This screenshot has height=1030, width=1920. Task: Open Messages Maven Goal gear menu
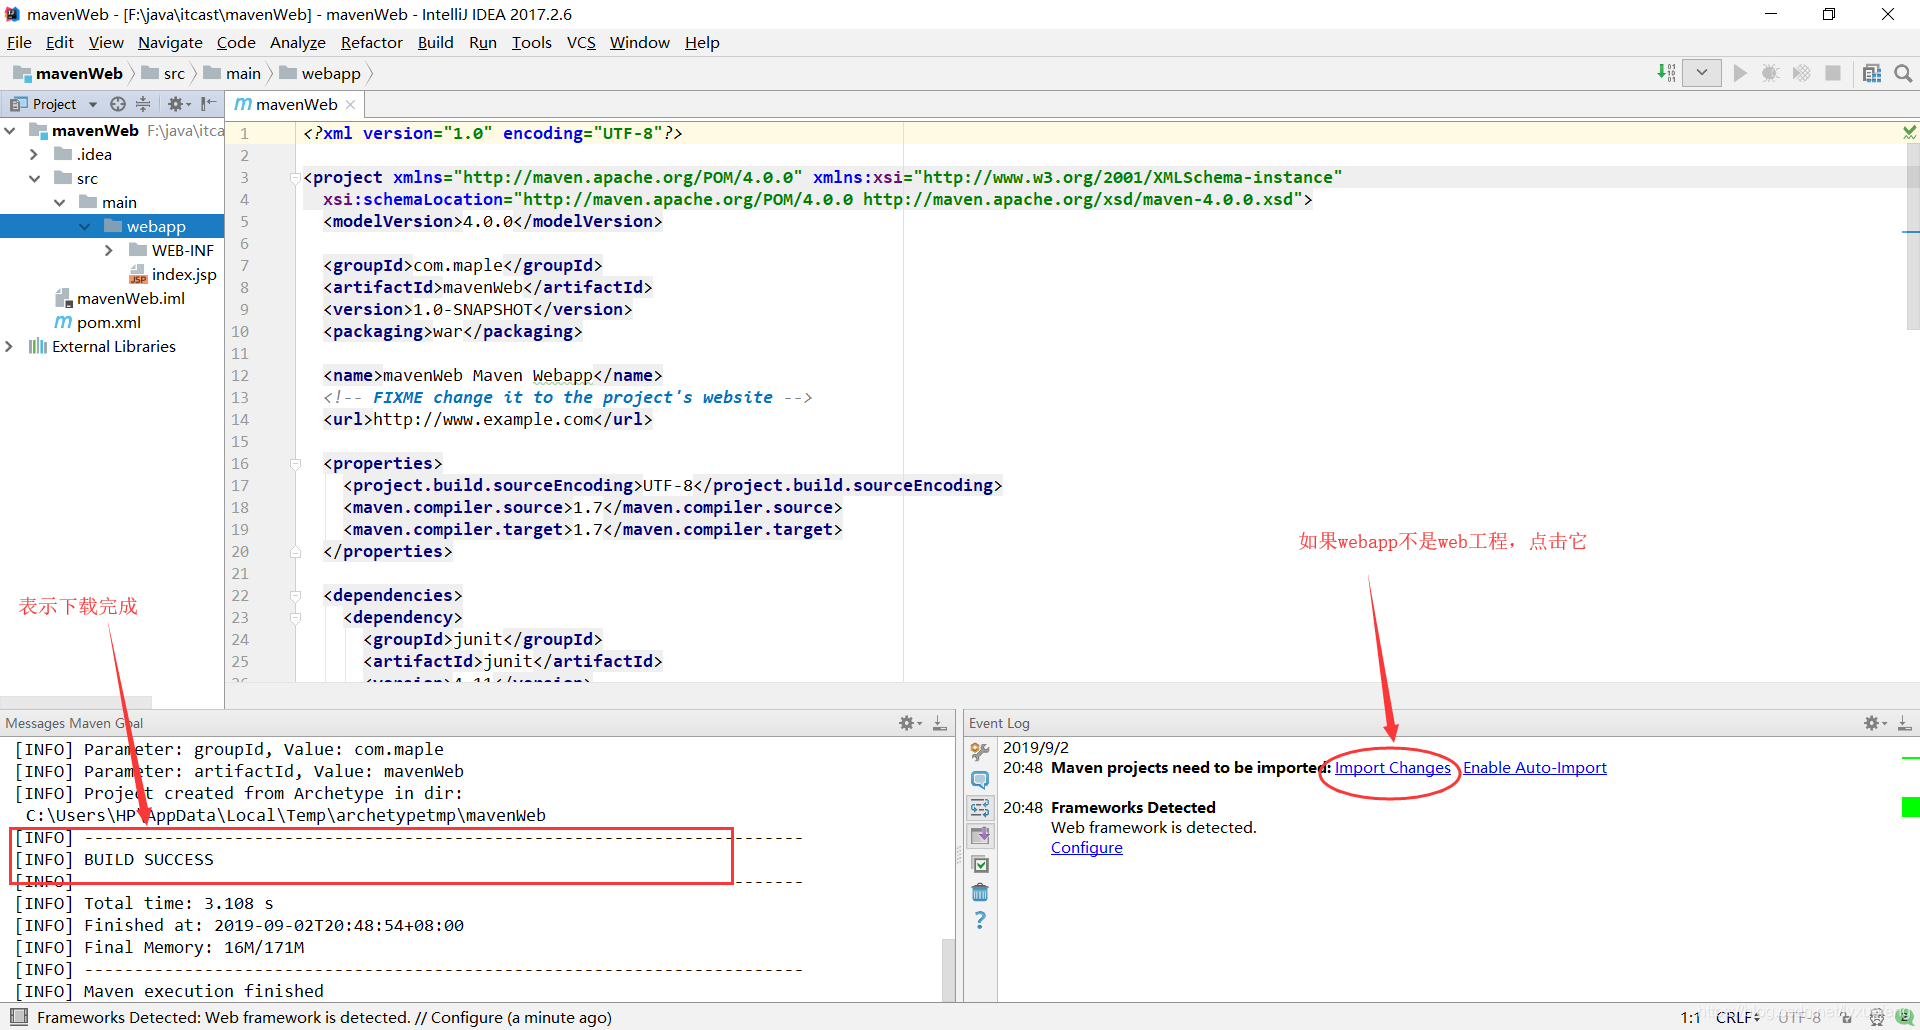pyautogui.click(x=910, y=723)
